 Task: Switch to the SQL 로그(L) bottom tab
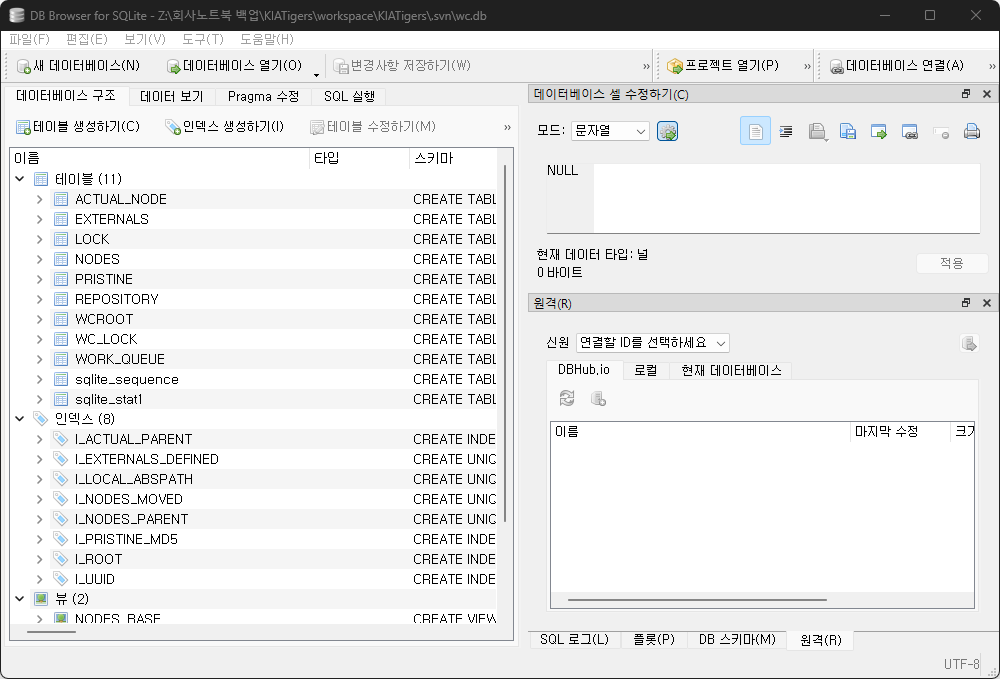pyautogui.click(x=574, y=639)
